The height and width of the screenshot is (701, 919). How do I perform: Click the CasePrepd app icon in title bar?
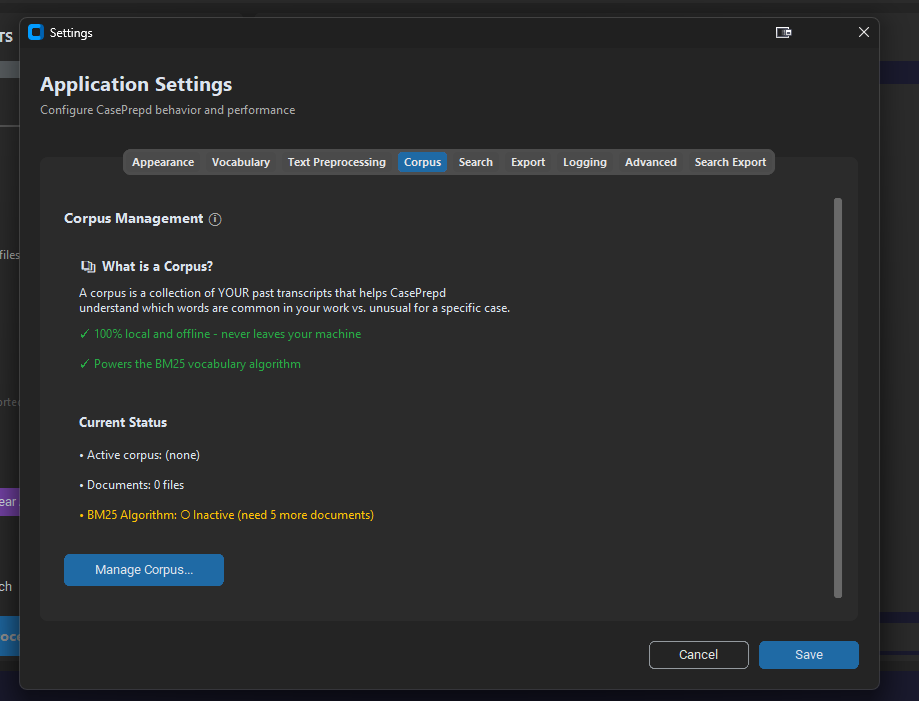coord(36,32)
